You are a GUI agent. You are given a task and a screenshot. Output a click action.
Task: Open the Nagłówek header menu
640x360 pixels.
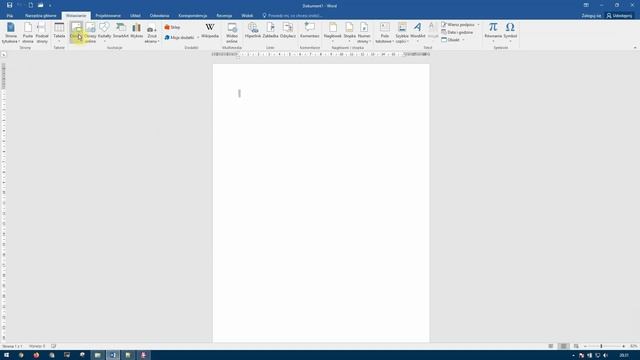tap(333, 32)
